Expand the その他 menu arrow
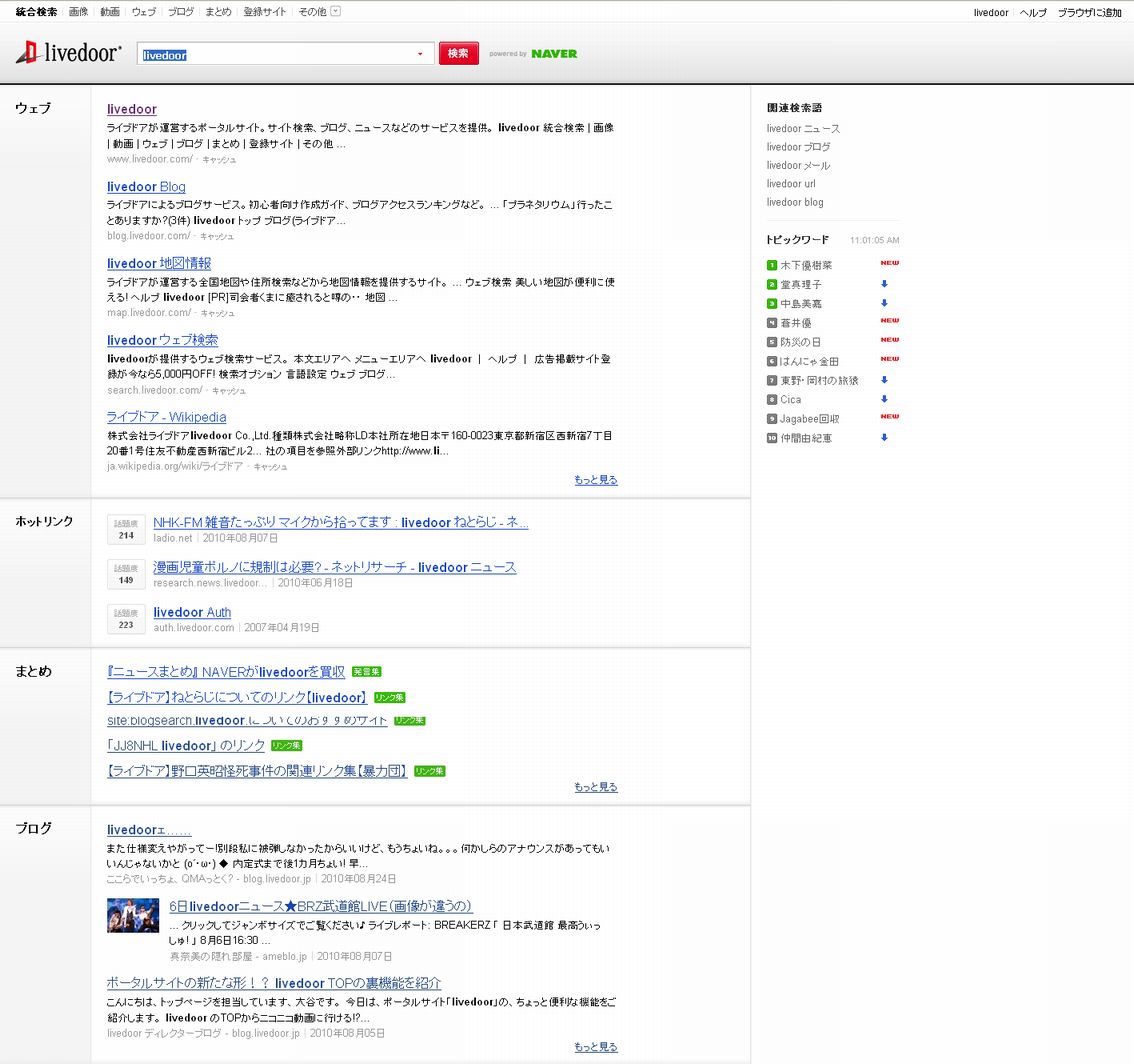Screen dimensions: 1134x1064 pos(336,12)
